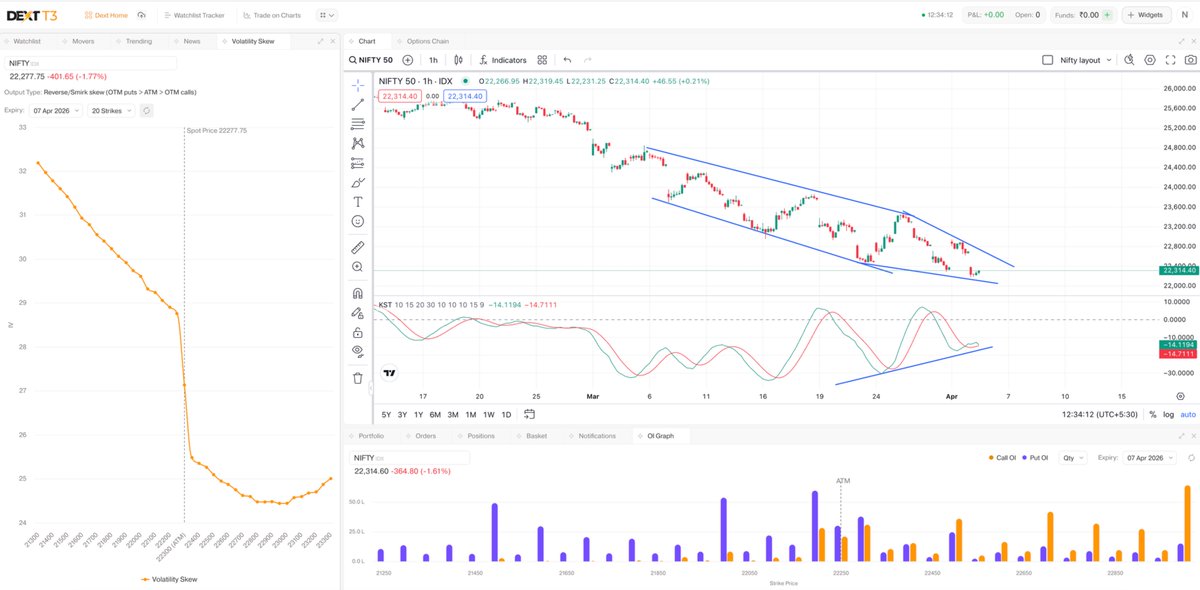Open the indicator templates grid icon
The height and width of the screenshot is (590, 1200).
tap(542, 60)
